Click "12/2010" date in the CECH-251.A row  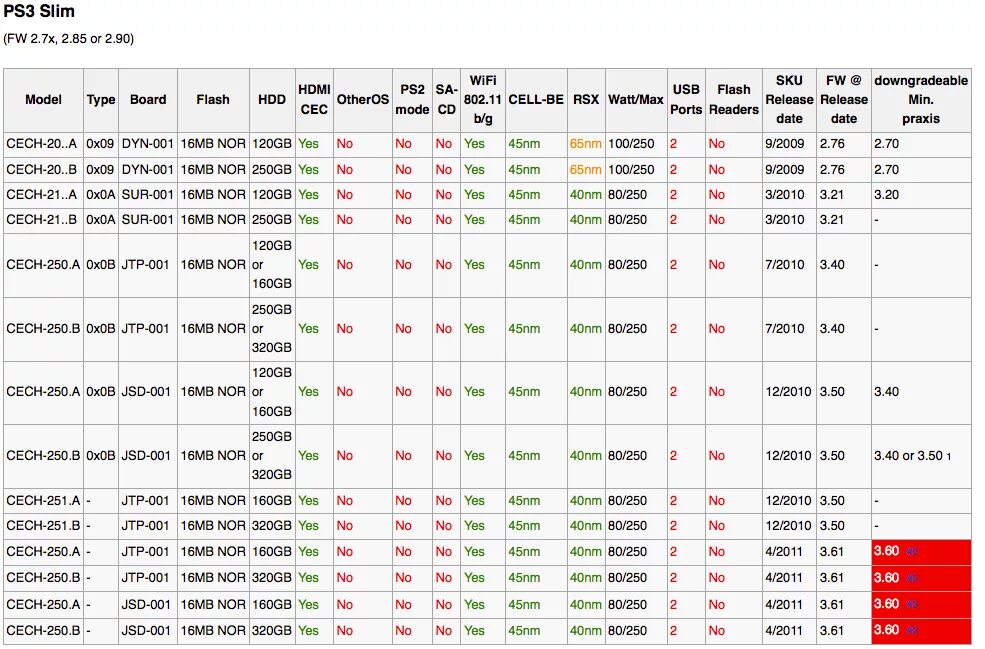tap(788, 501)
